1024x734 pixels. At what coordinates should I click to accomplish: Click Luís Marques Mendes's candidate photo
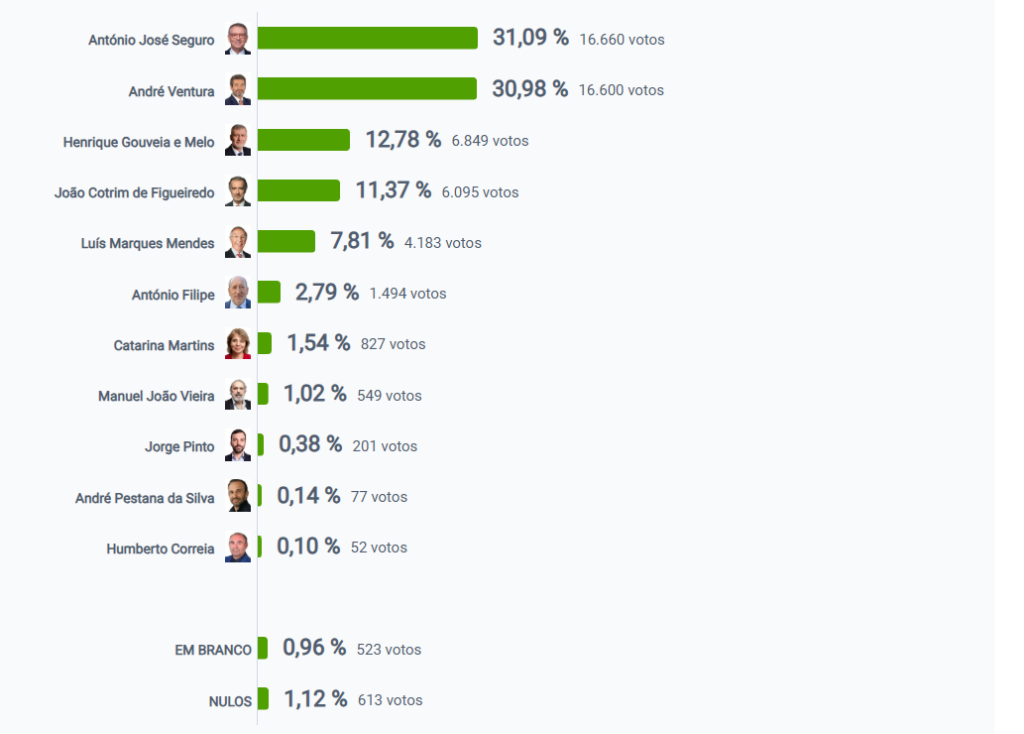[238, 242]
